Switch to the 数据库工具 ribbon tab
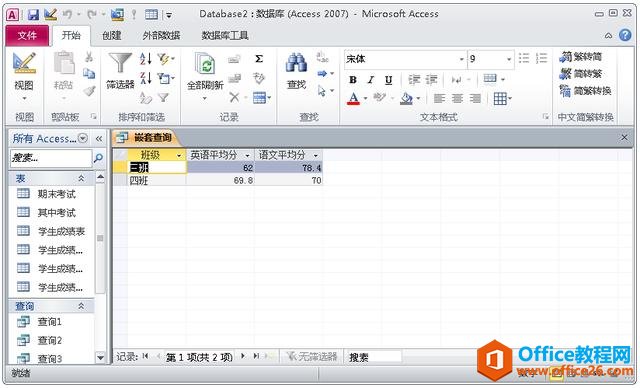 click(x=225, y=35)
